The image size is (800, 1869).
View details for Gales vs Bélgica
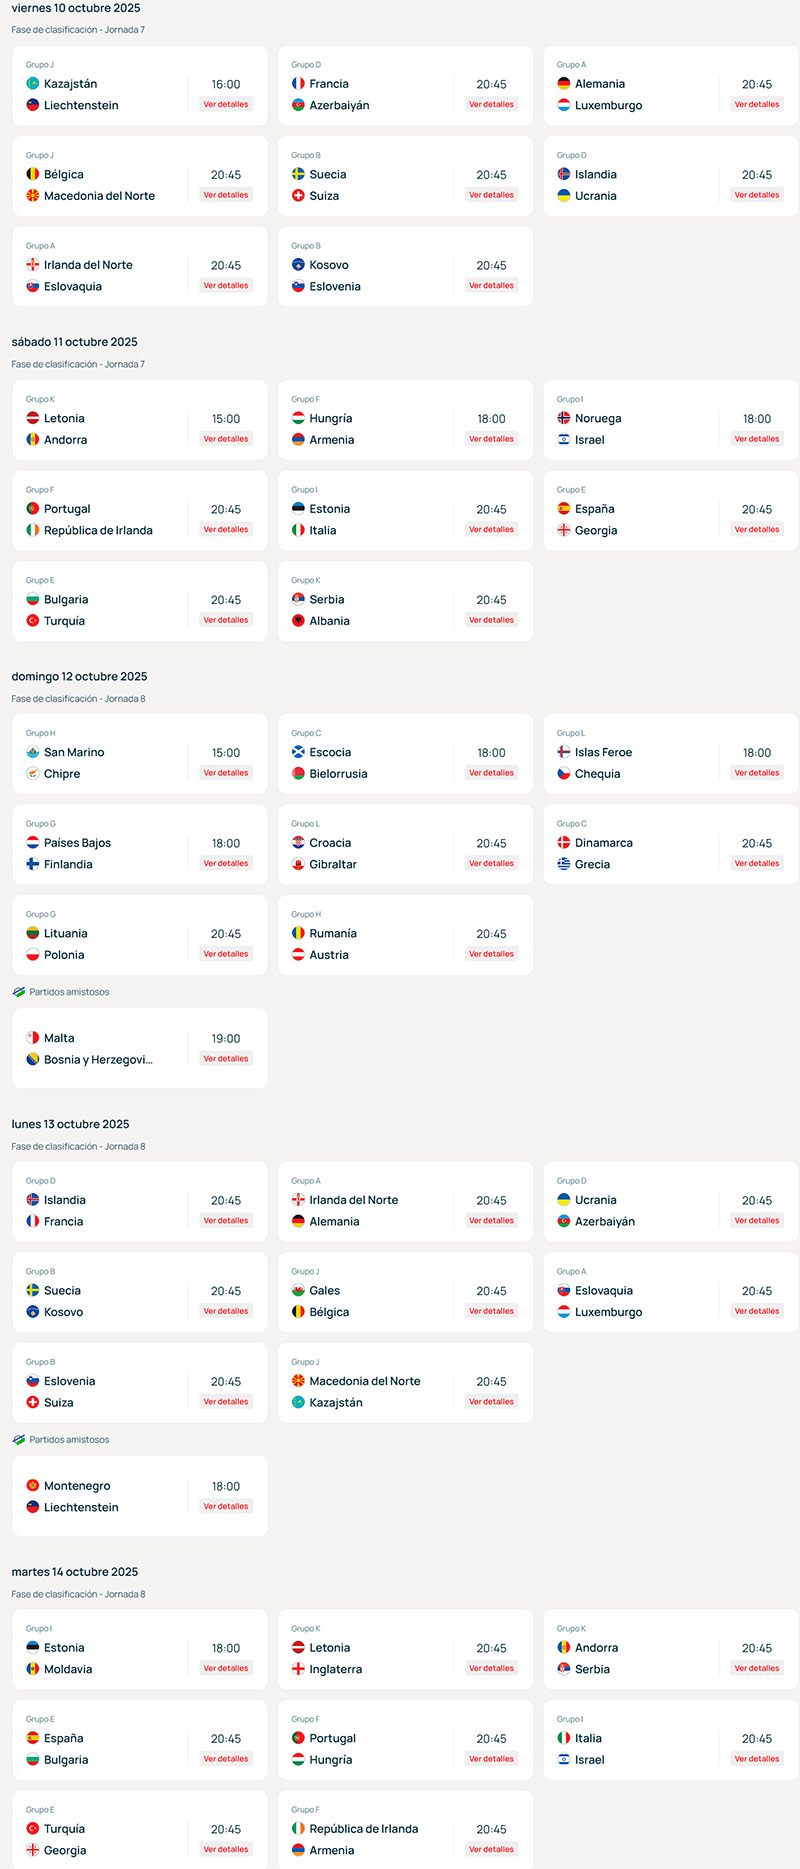pos(491,1311)
